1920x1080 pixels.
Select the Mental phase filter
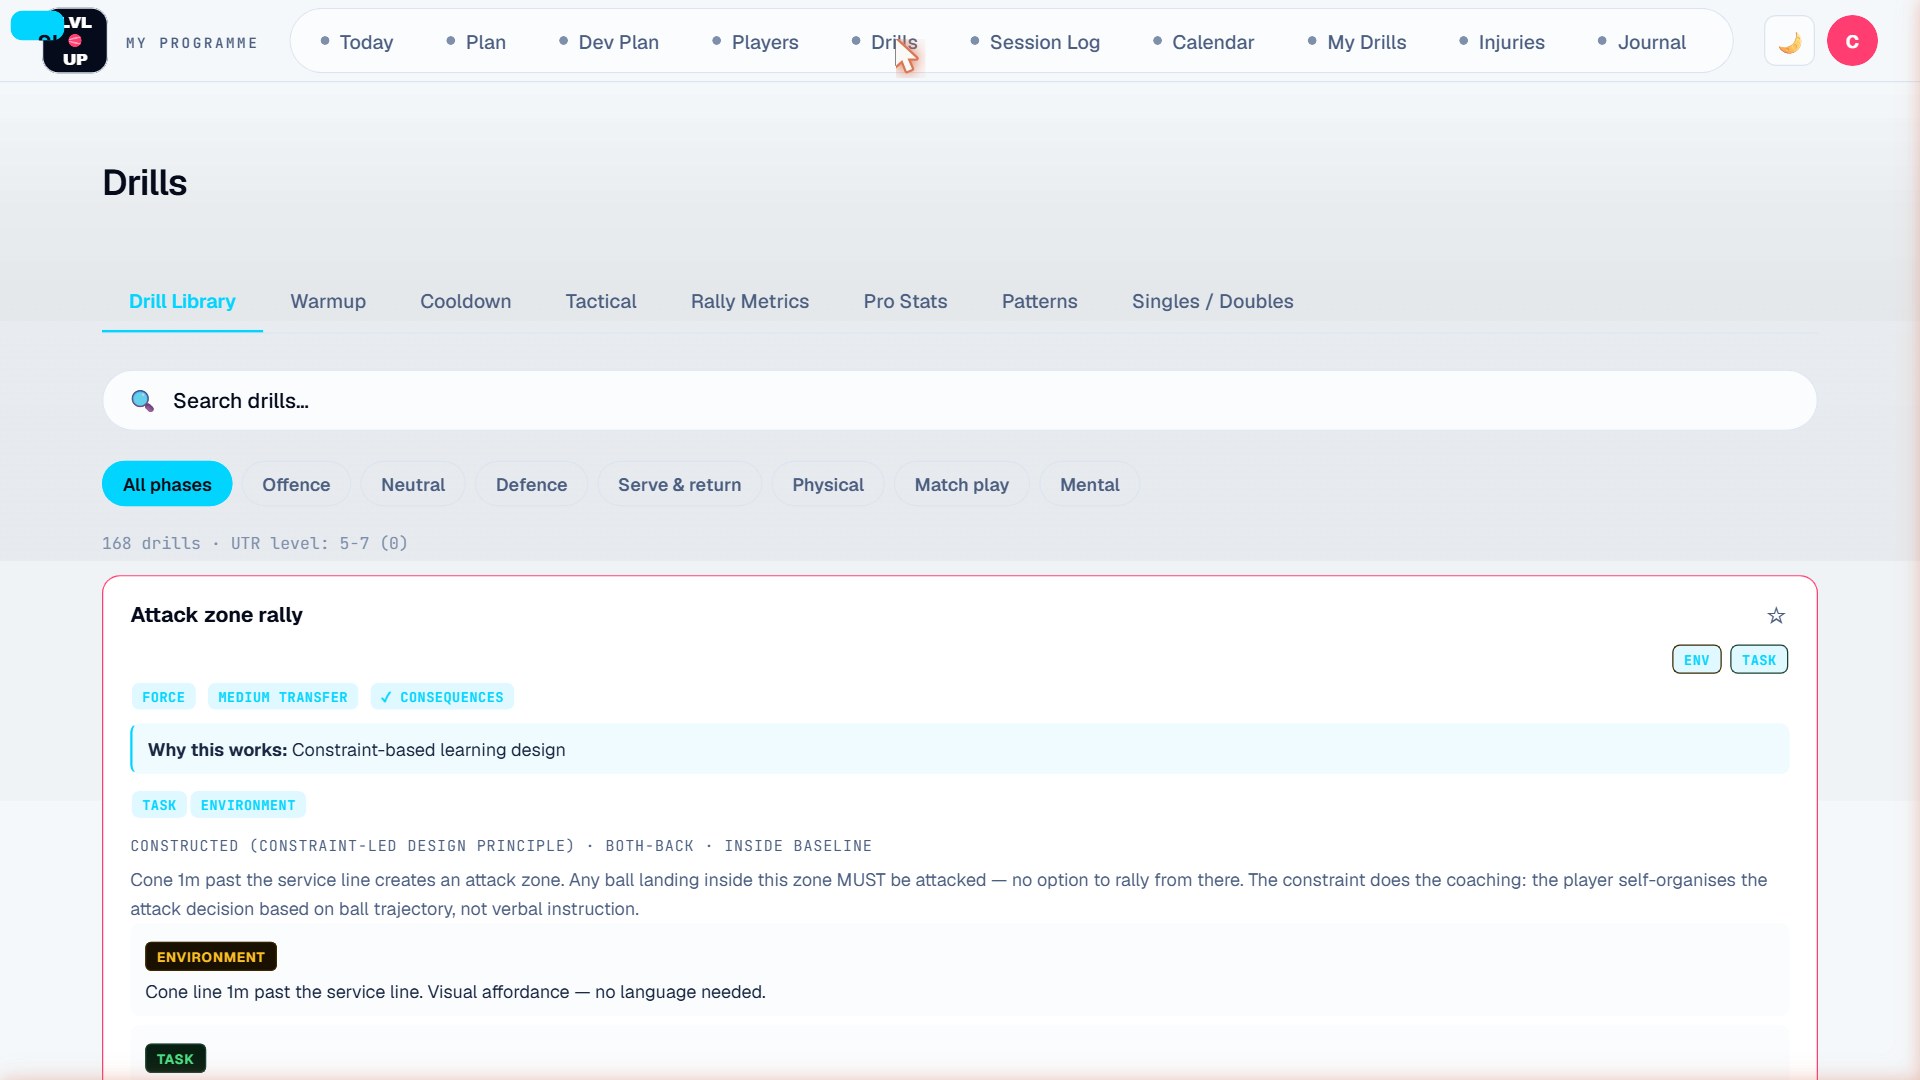pyautogui.click(x=1089, y=485)
